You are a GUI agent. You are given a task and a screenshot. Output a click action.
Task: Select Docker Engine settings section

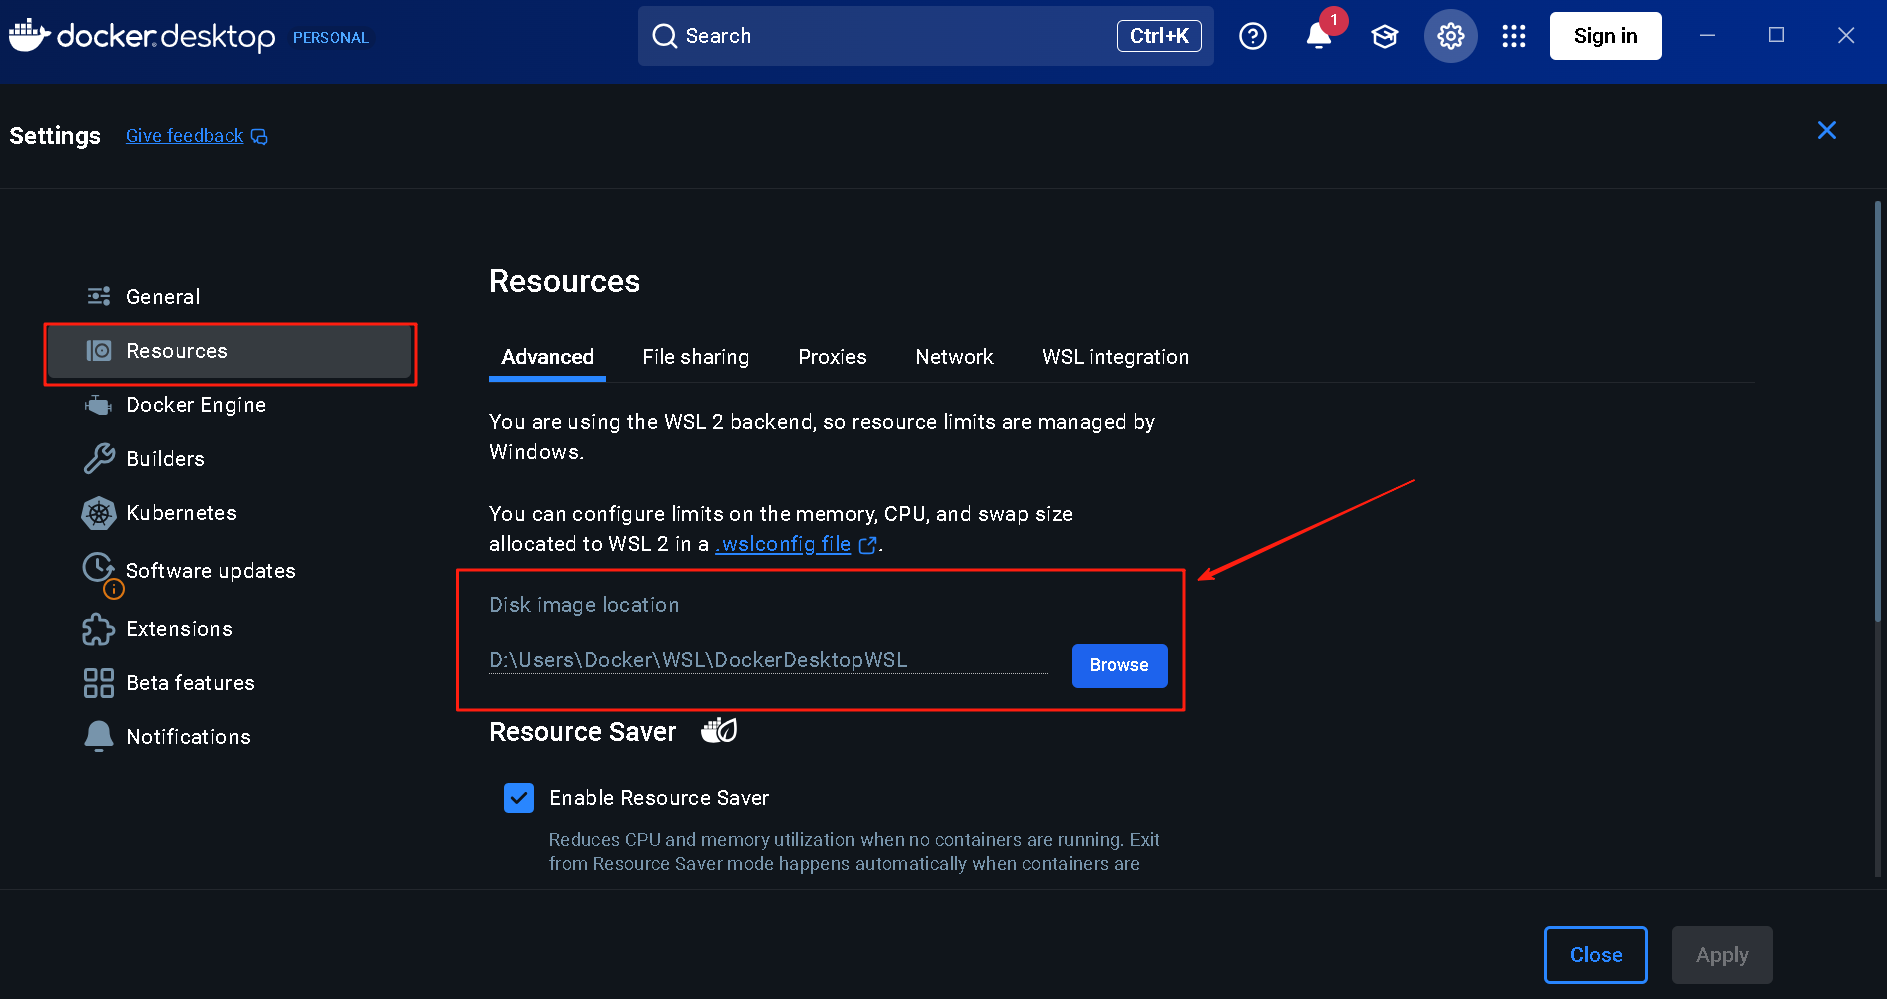(x=230, y=405)
